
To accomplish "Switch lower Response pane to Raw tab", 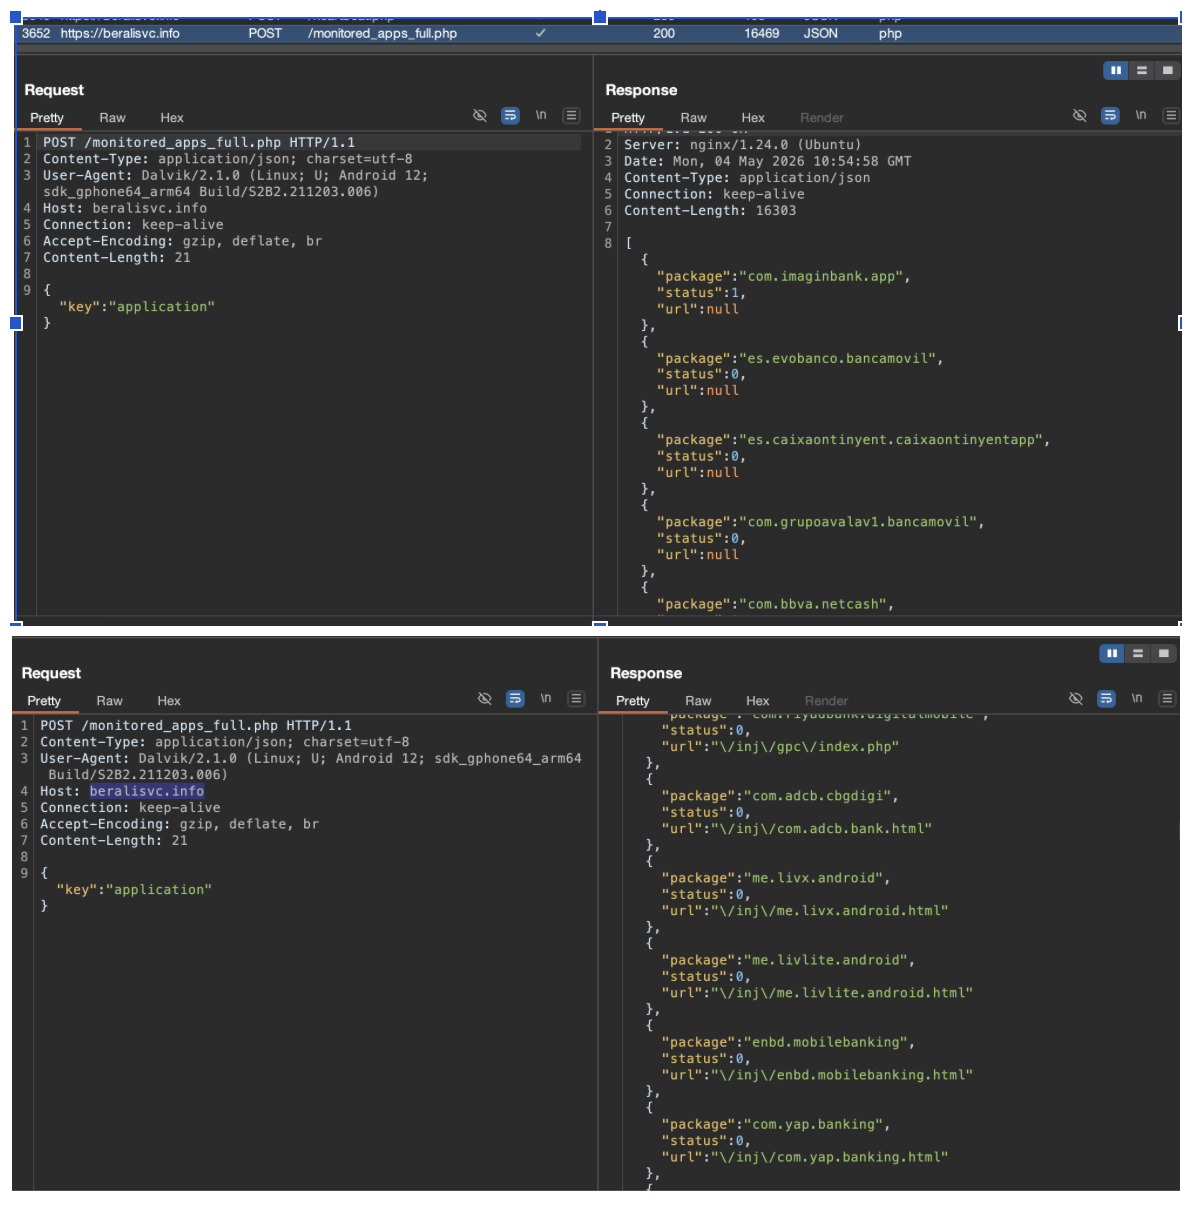I will (698, 701).
